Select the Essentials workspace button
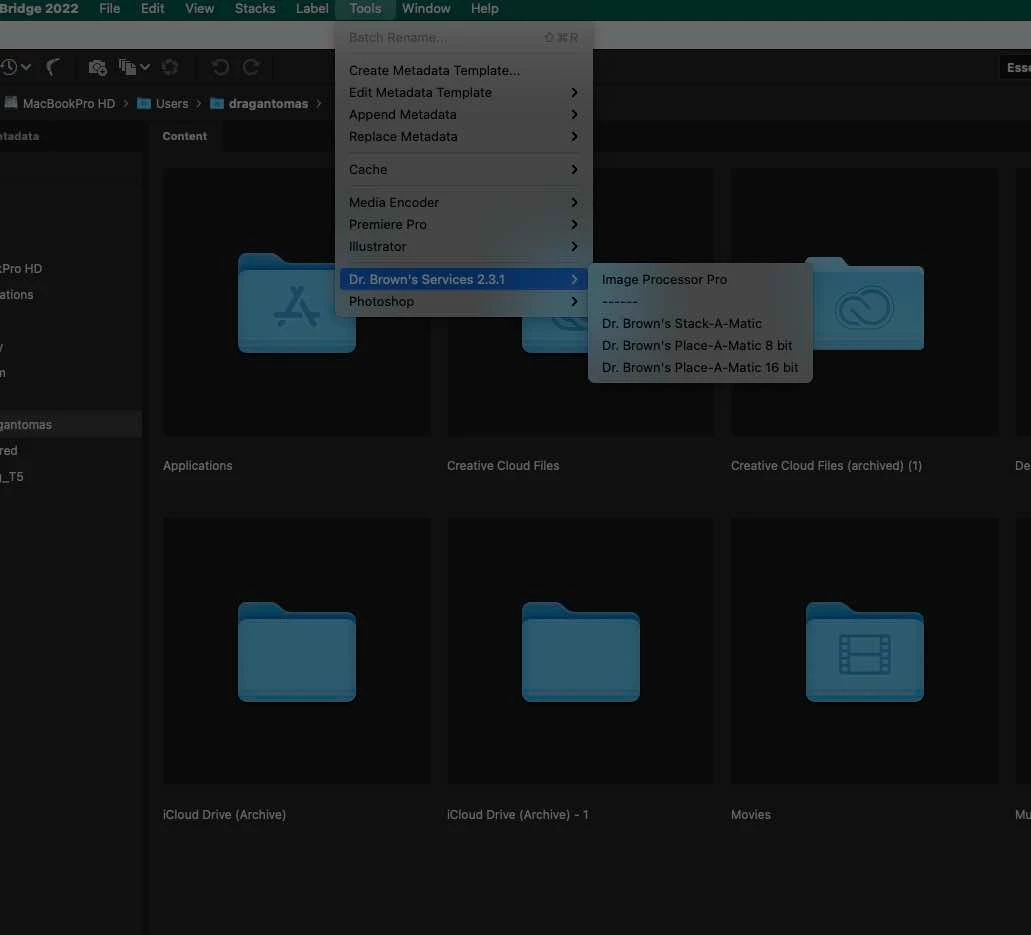1031x935 pixels. click(1016, 67)
